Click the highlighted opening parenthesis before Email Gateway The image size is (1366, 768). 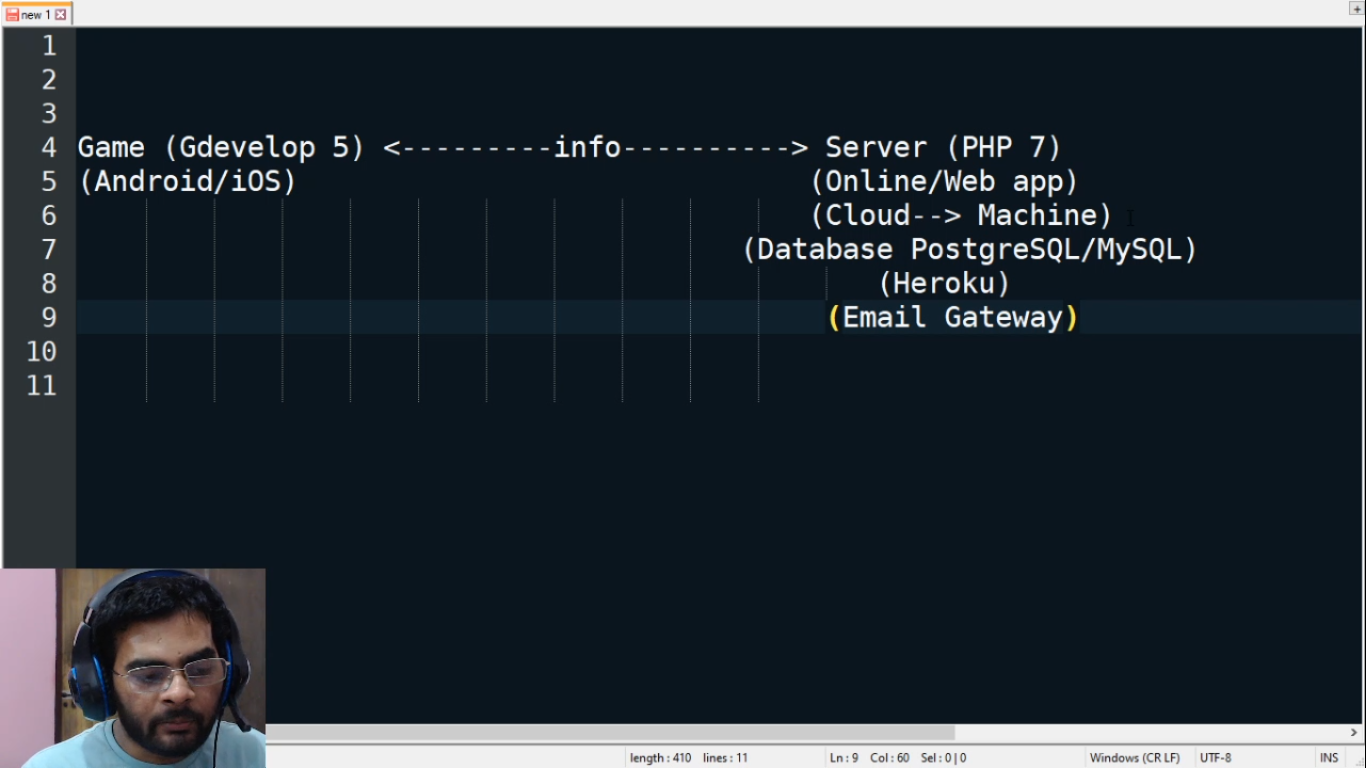point(834,318)
